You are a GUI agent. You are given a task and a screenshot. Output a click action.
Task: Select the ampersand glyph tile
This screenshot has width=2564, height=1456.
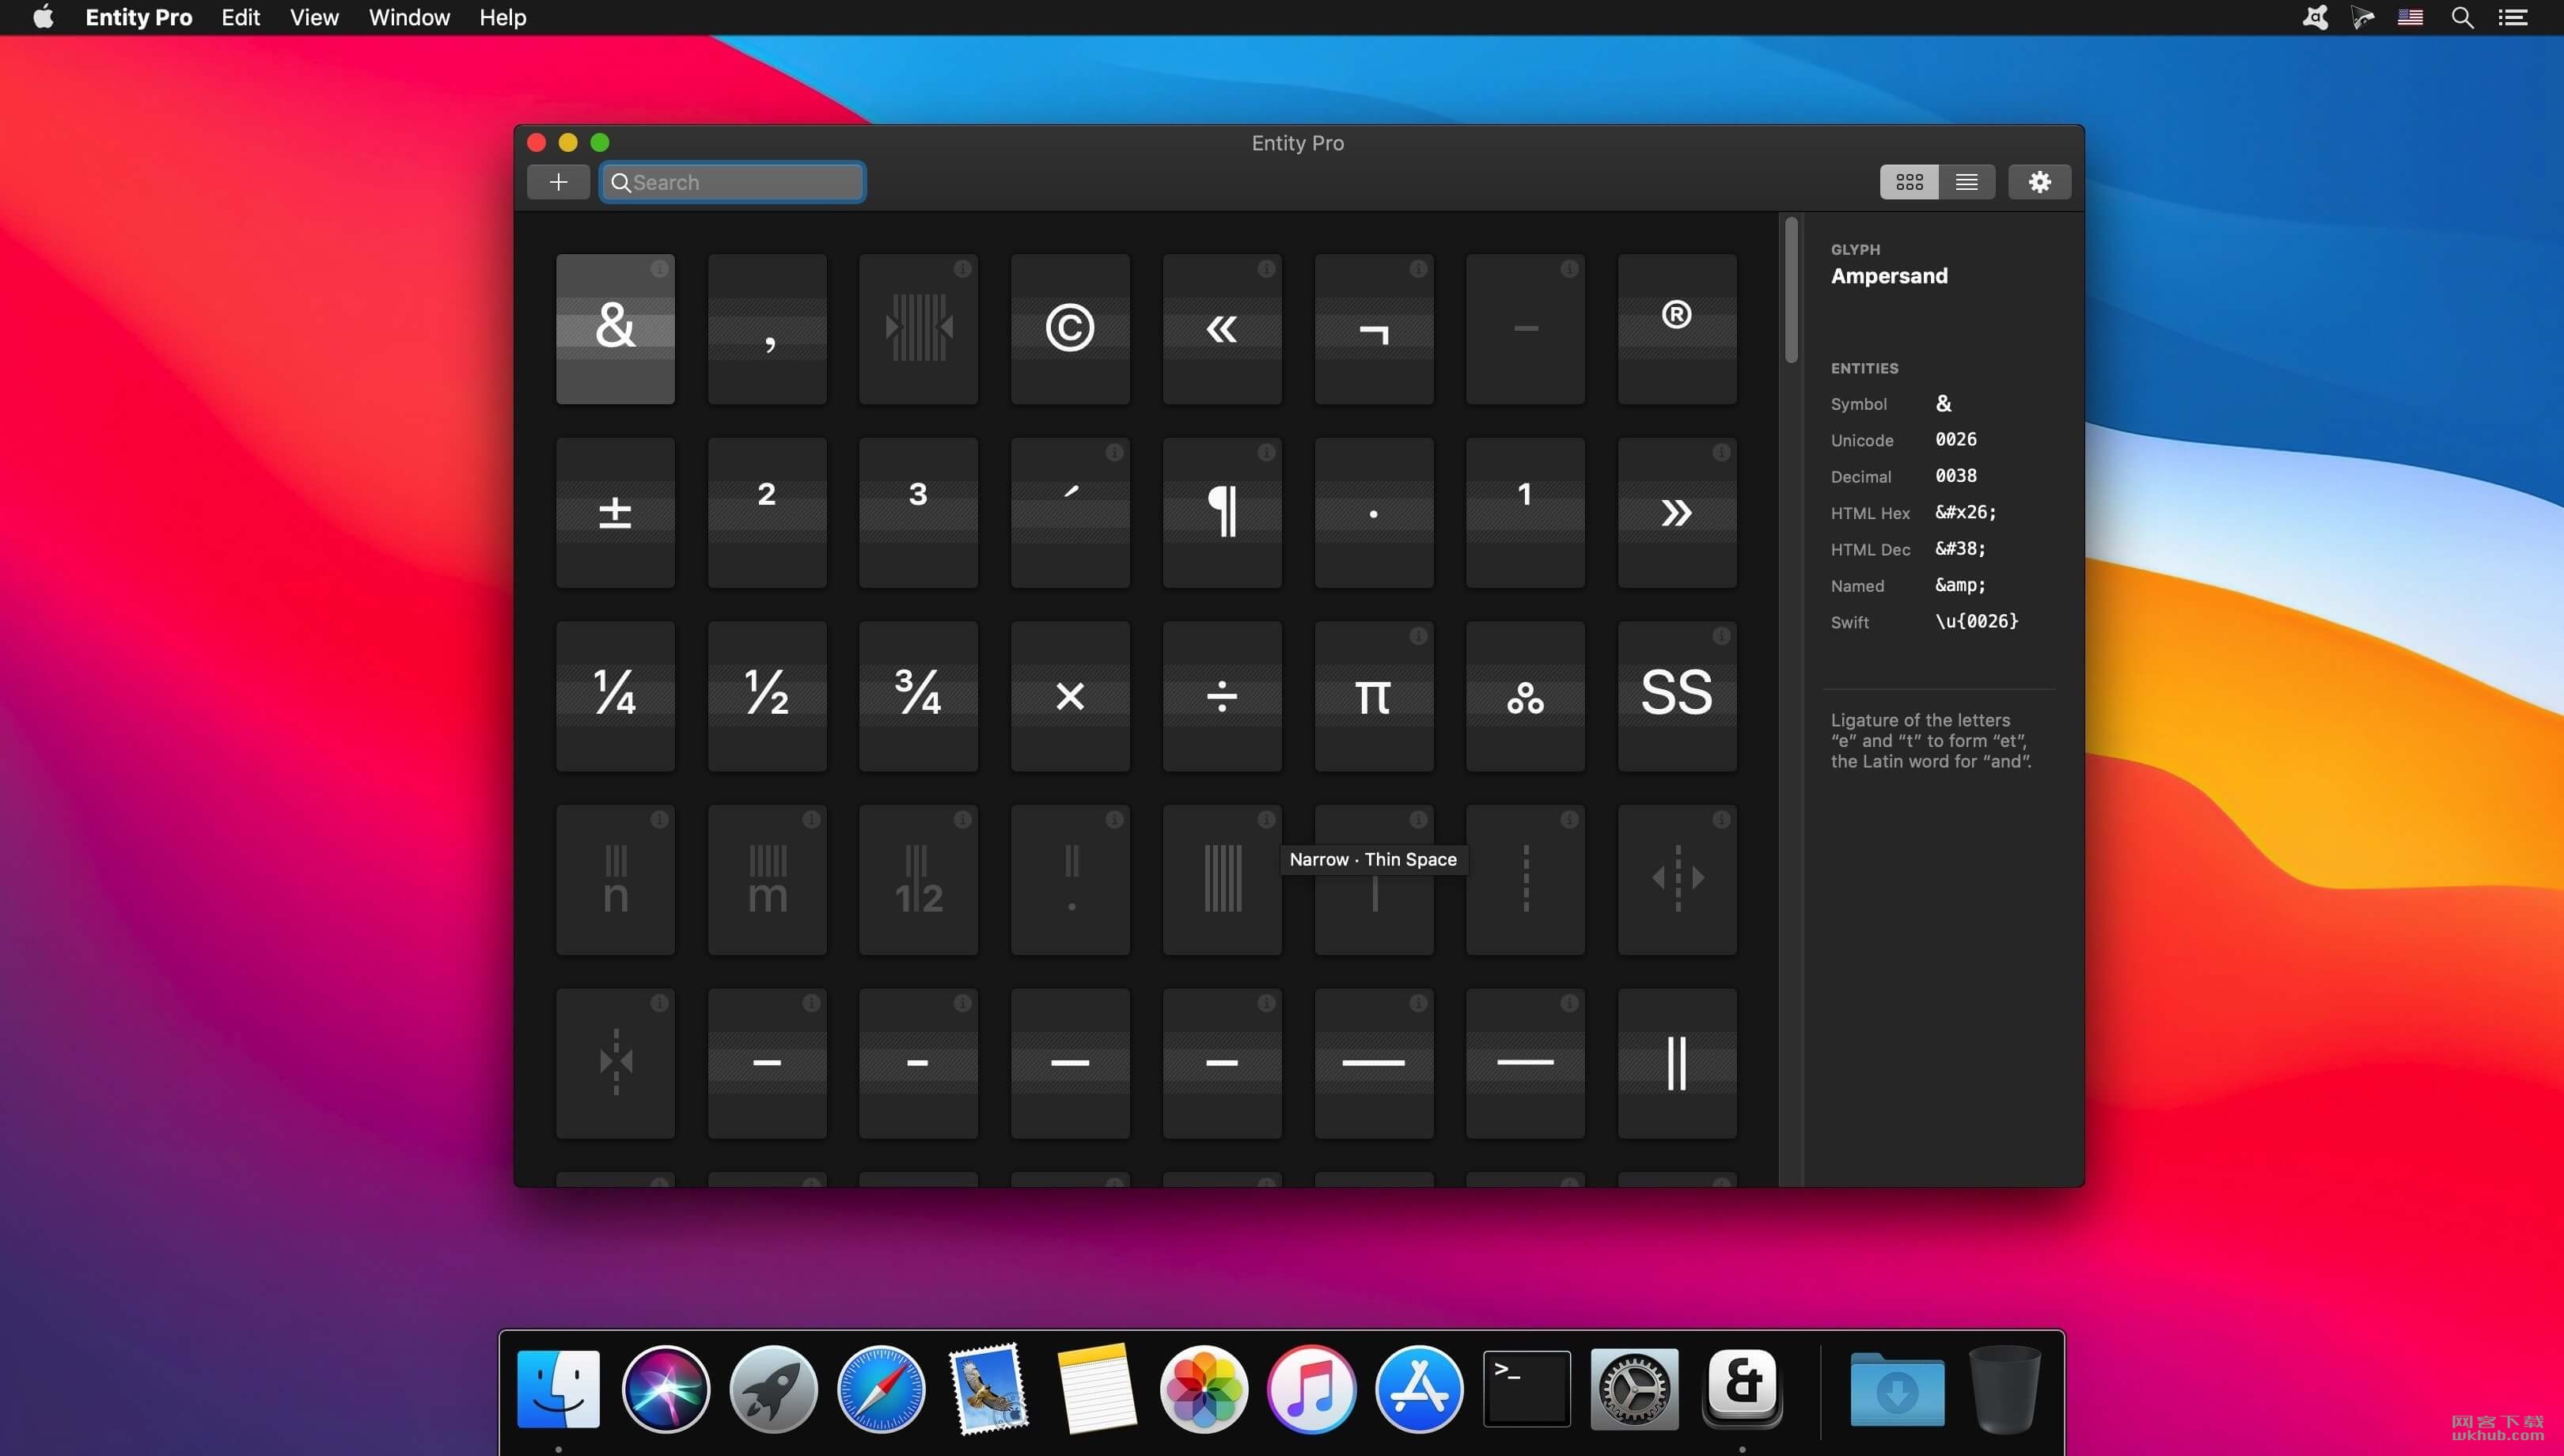[615, 329]
